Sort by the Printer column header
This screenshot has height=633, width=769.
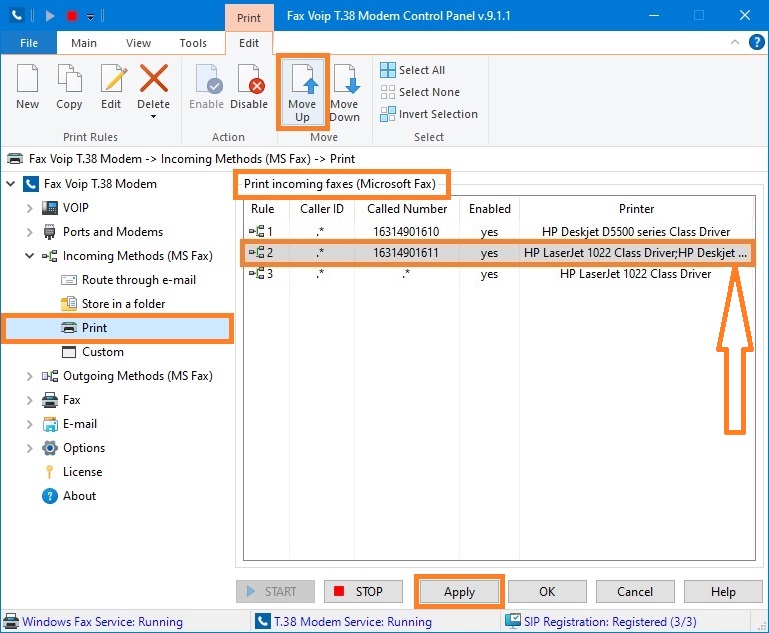(x=637, y=209)
